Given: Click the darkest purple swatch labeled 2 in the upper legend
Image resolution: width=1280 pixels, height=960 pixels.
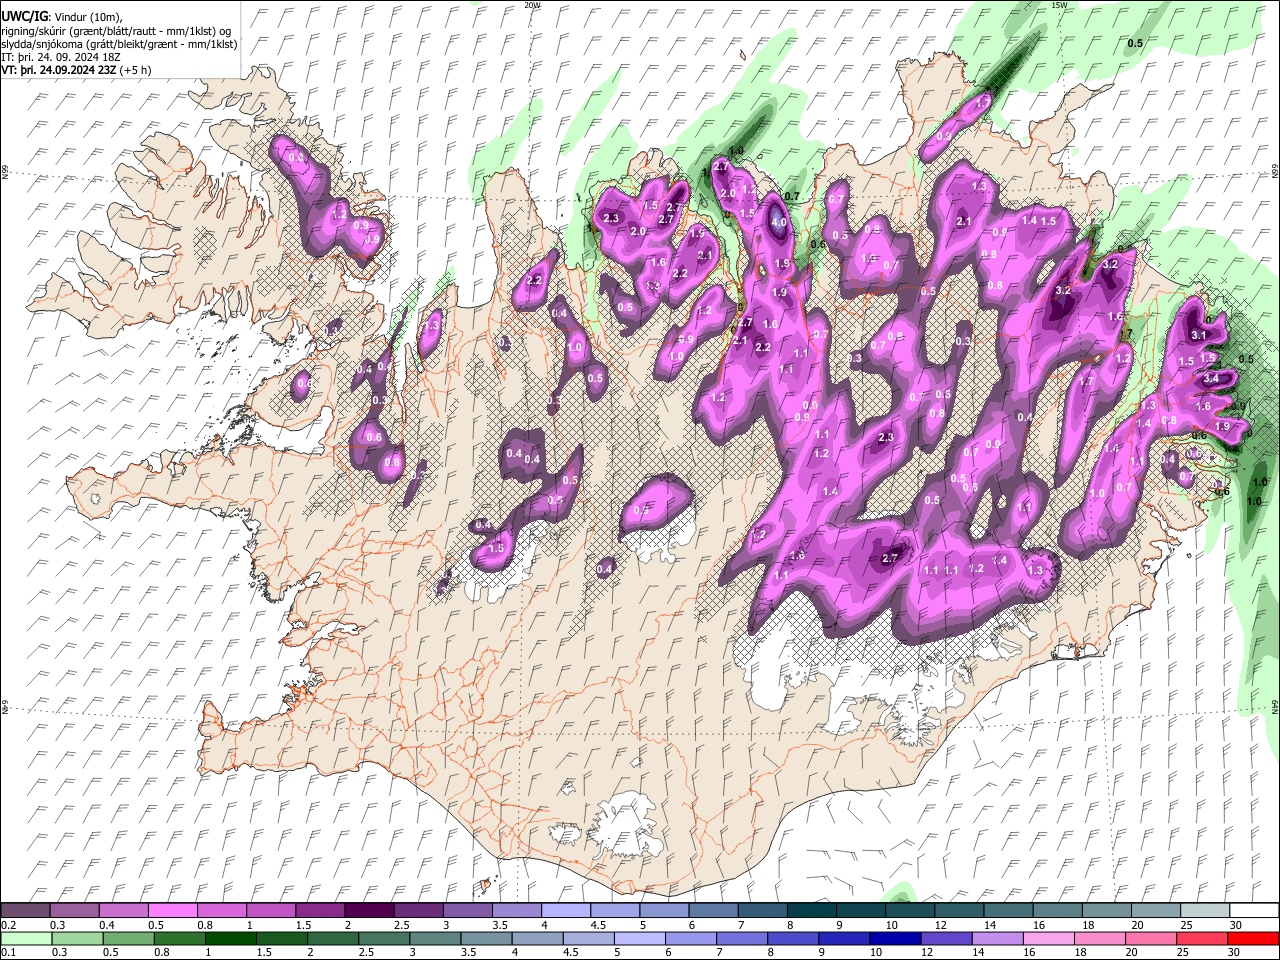Looking at the screenshot, I should 369,911.
